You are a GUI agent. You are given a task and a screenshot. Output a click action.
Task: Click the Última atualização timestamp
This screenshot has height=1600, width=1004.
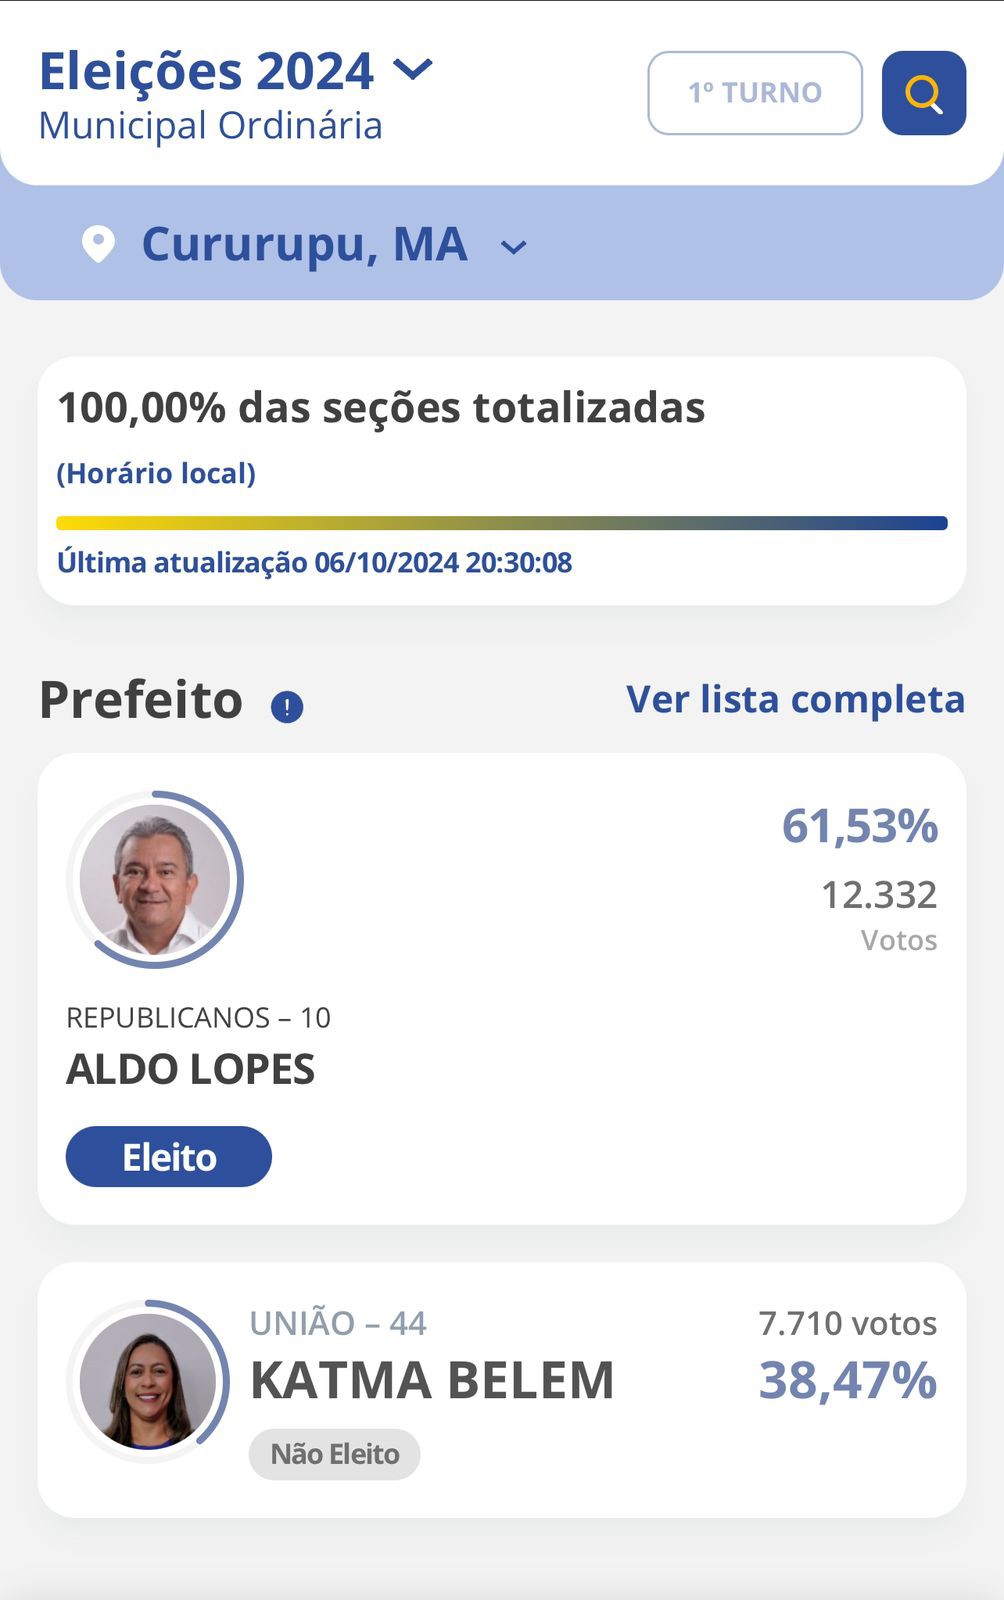[x=314, y=562]
